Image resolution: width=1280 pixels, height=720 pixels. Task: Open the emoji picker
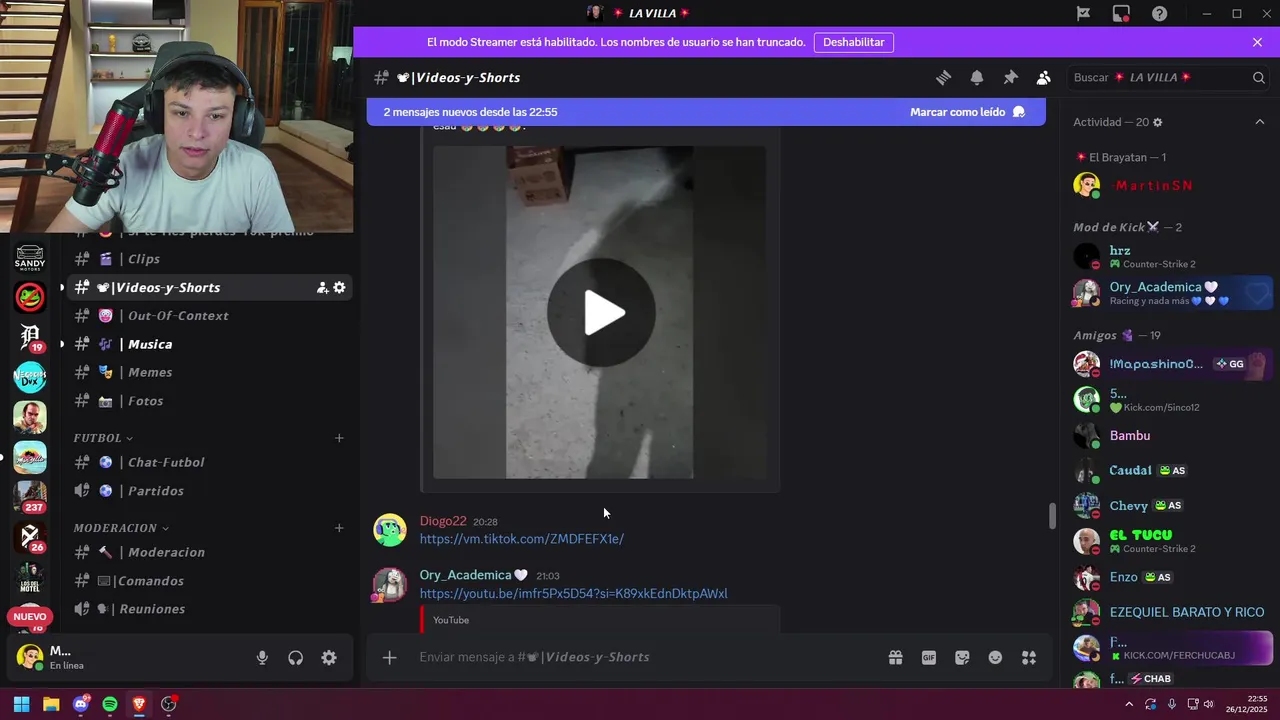pyautogui.click(x=995, y=657)
